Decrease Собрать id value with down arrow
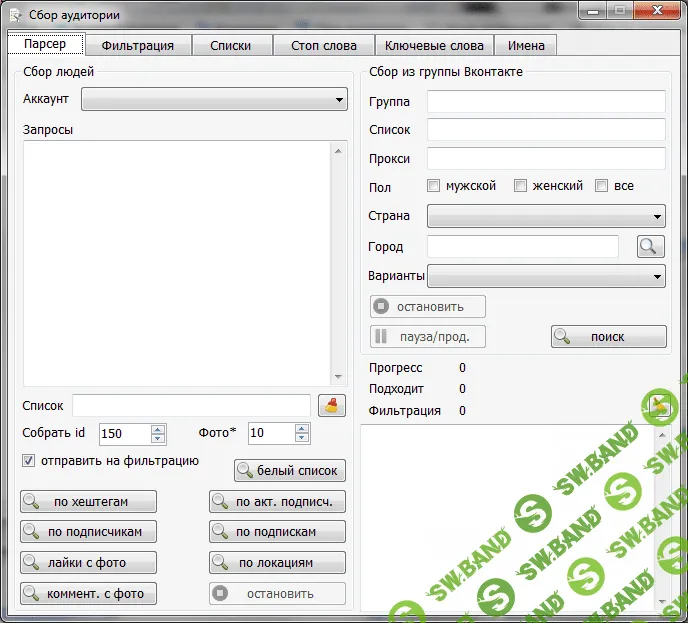Image resolution: width=688 pixels, height=623 pixels. pyautogui.click(x=158, y=438)
